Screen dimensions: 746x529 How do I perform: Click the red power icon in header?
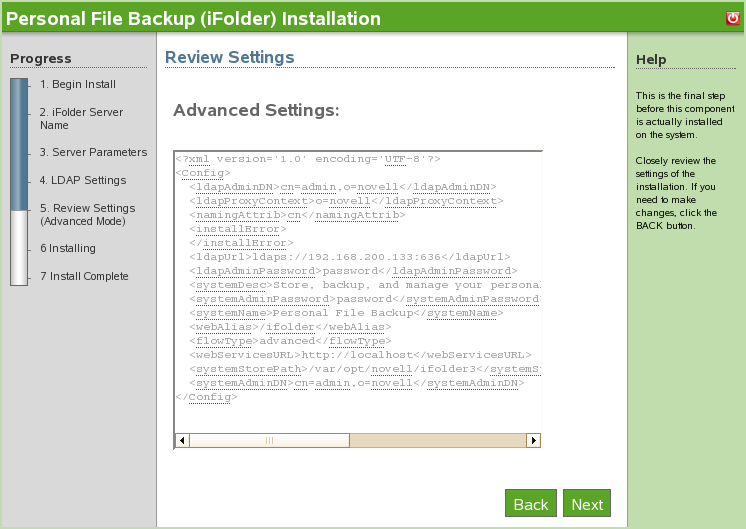(733, 18)
